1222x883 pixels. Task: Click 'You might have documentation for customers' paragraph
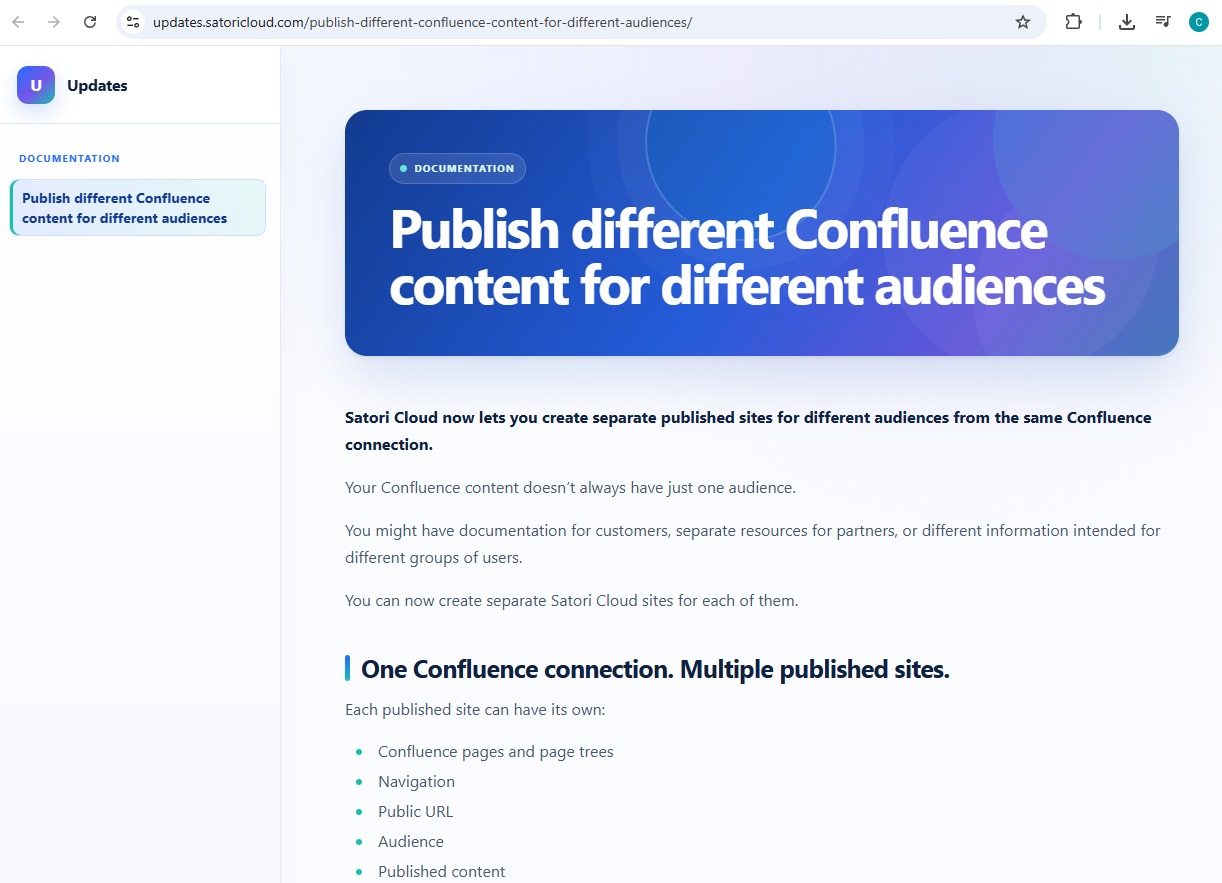coord(752,544)
